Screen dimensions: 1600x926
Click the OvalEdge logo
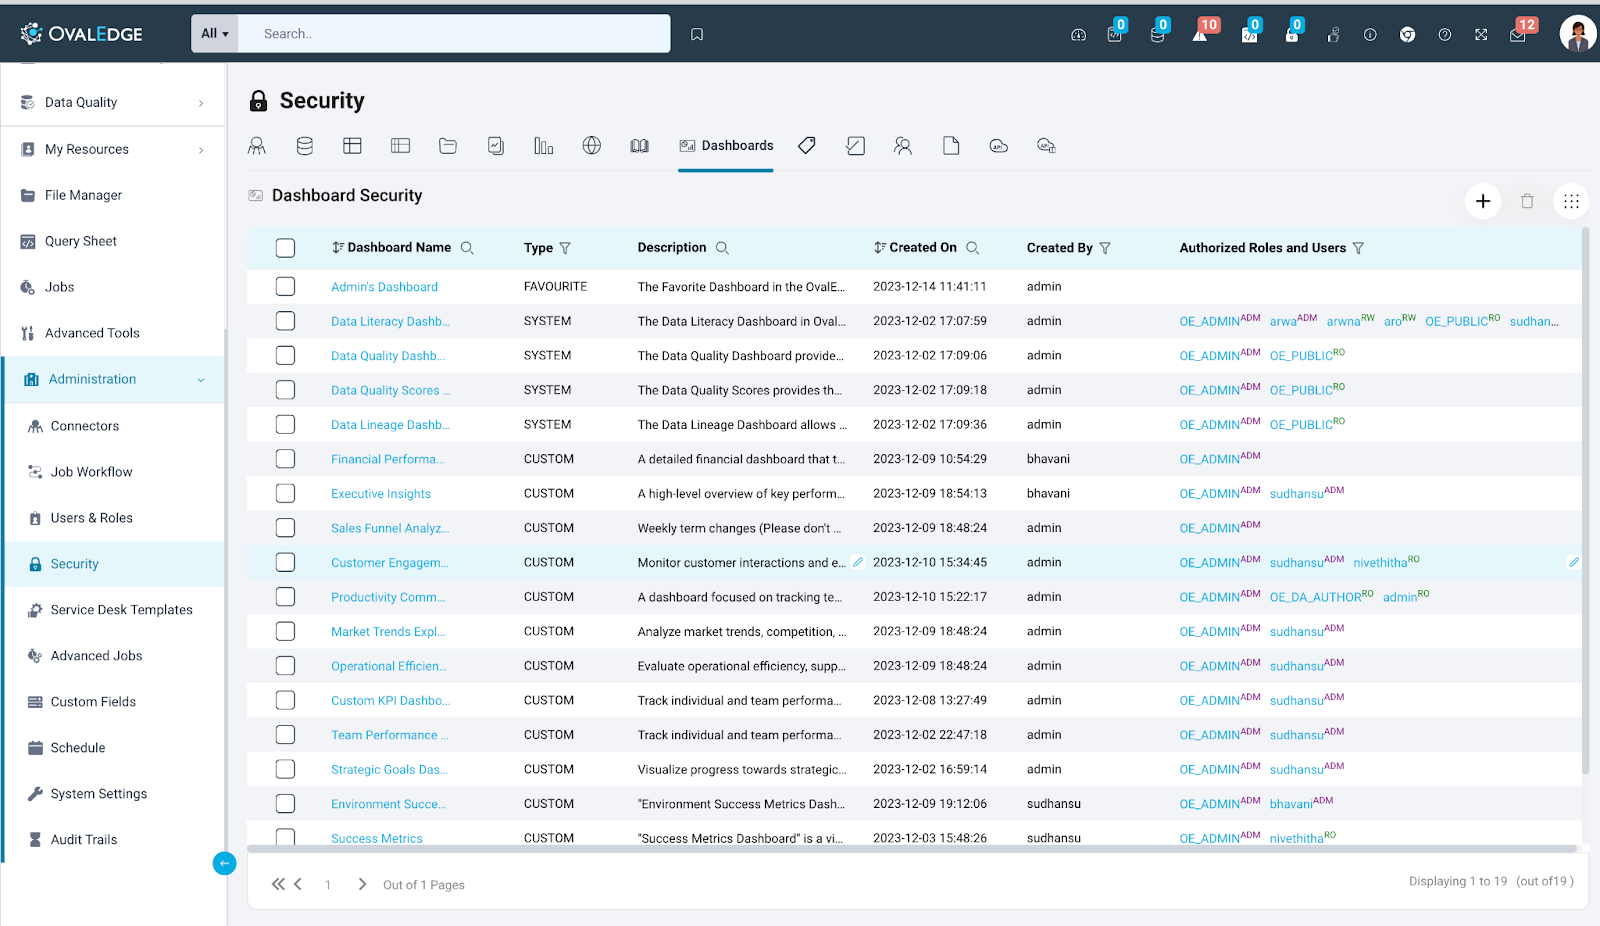[82, 34]
